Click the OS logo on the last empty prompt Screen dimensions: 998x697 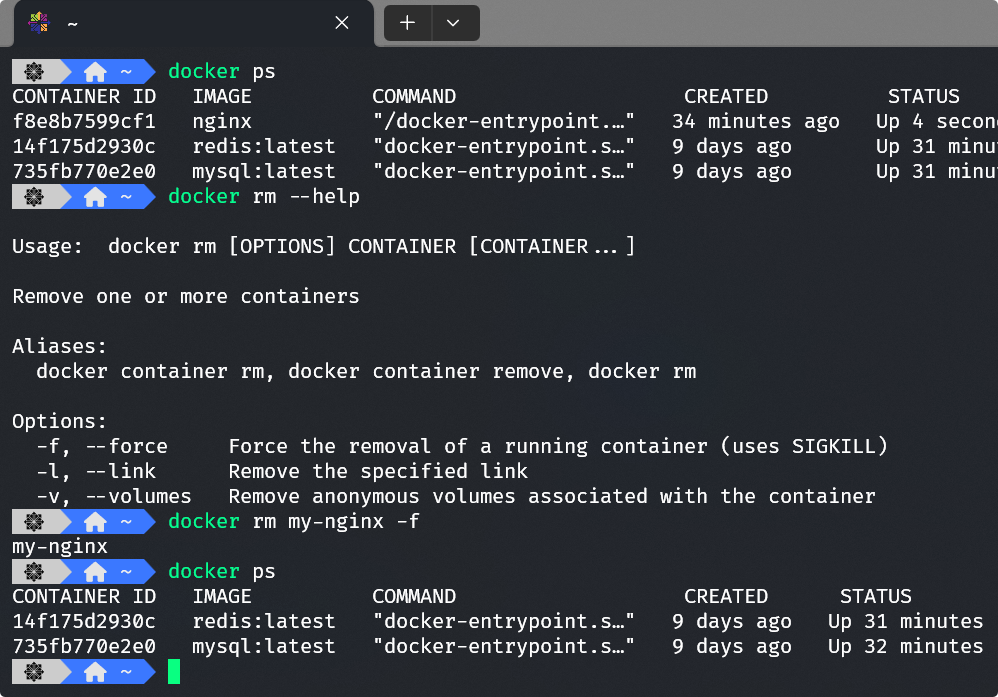34,672
